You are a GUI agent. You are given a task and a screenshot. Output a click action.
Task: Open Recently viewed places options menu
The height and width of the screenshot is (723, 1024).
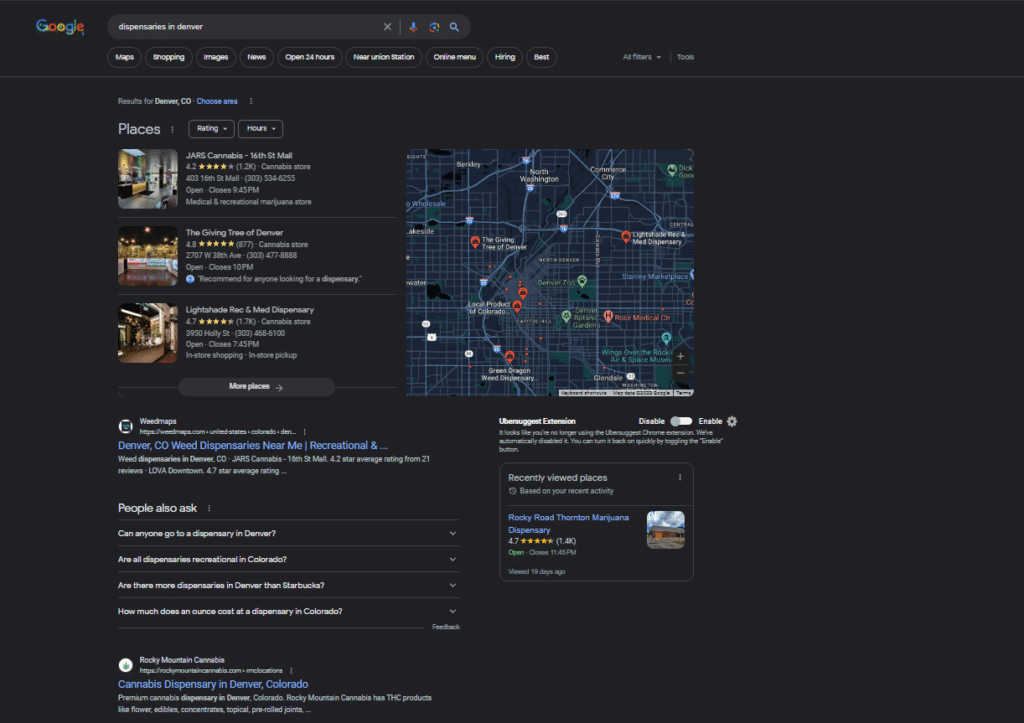[x=680, y=477]
